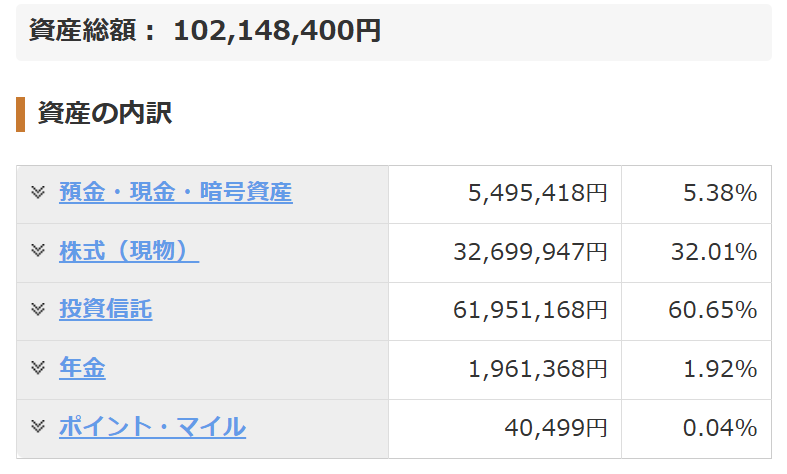Open the 預金・現金・暗号資産 link
Screen dimensions: 787x474
tap(176, 192)
